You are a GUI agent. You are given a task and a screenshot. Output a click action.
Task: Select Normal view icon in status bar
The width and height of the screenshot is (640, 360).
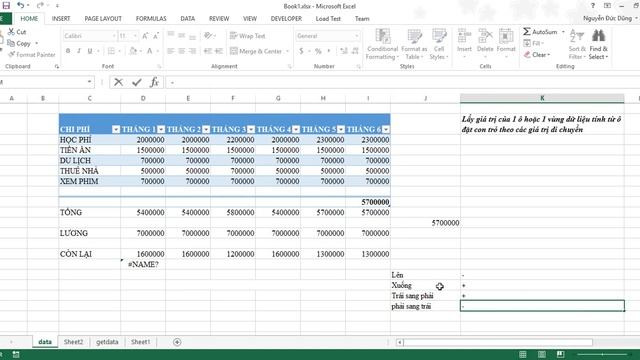click(523, 354)
